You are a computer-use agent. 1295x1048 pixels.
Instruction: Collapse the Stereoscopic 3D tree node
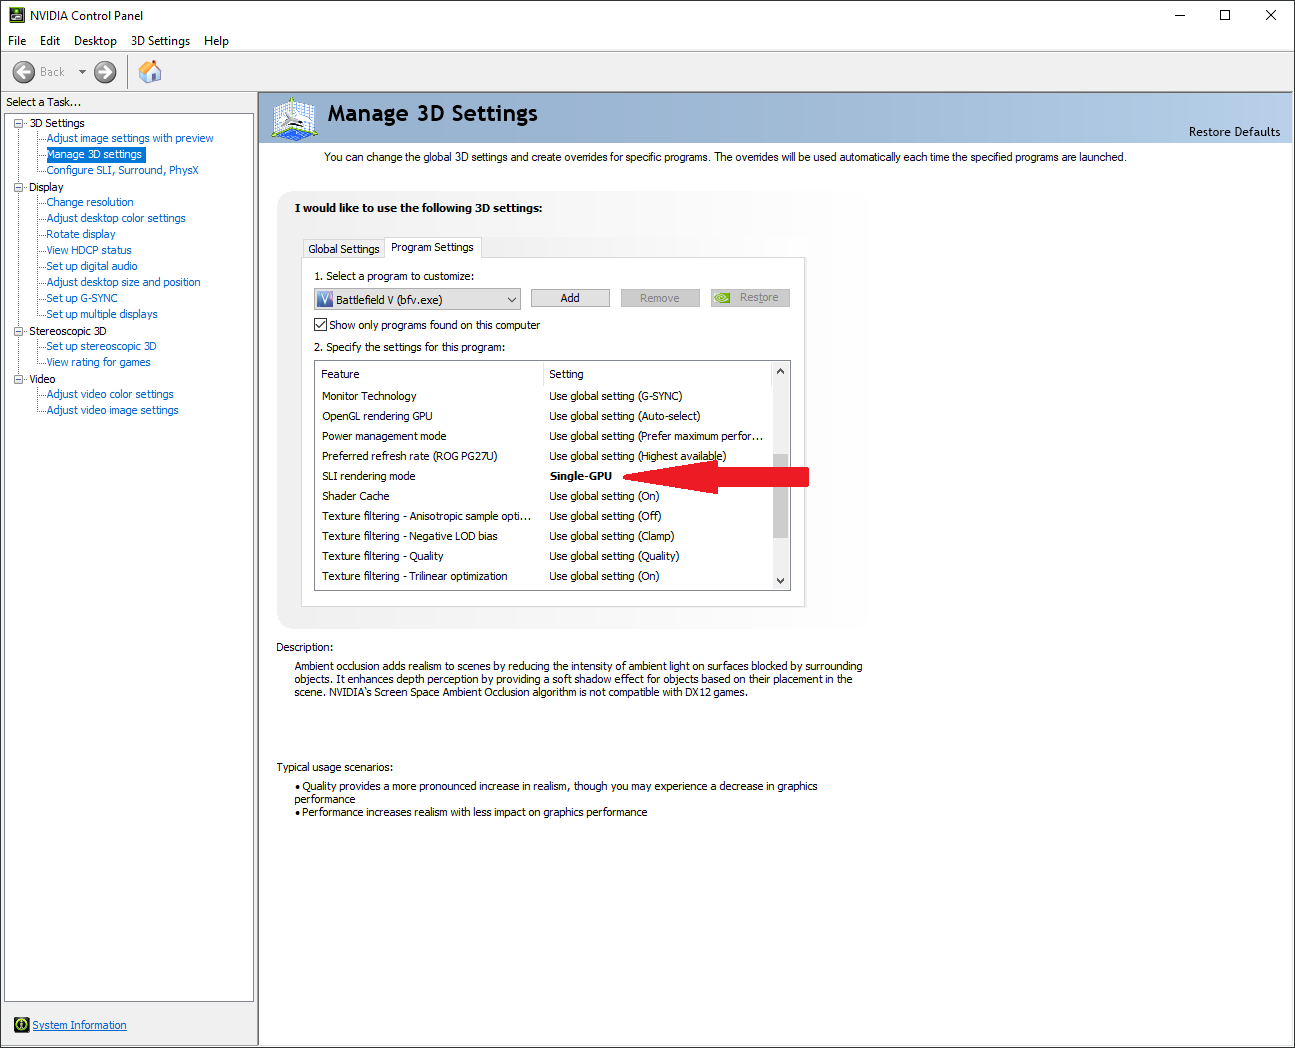[19, 331]
